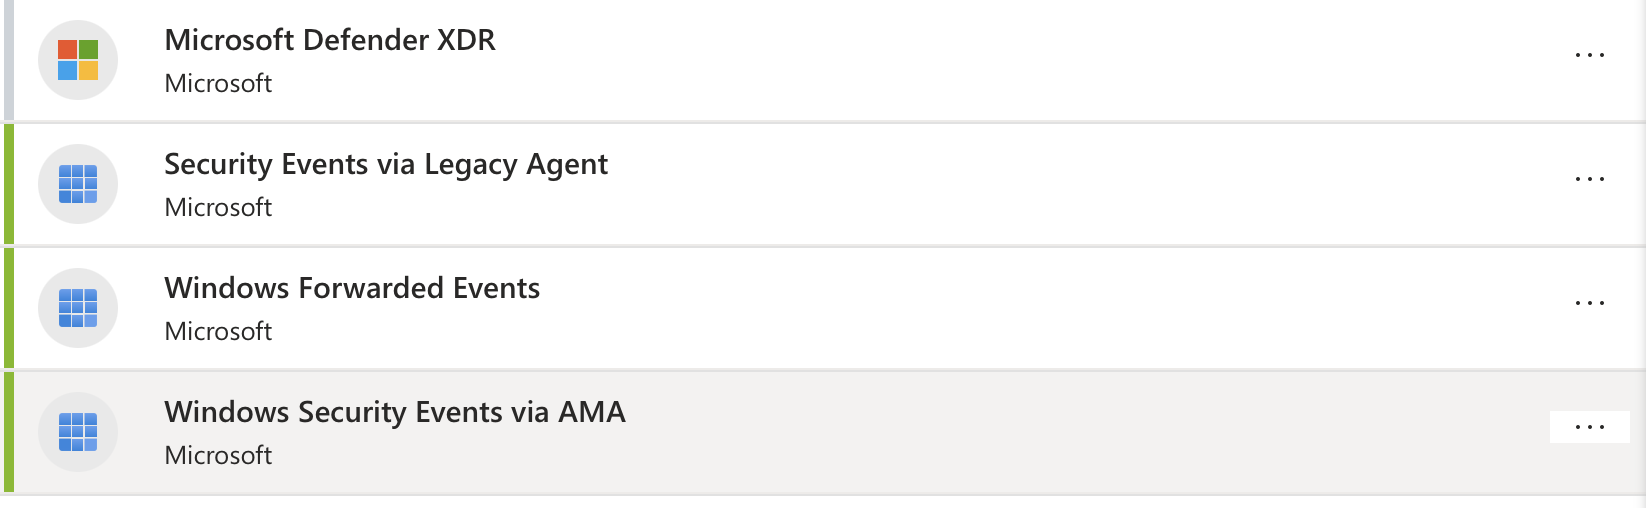Open more options for Microsoft Defender XDR
This screenshot has width=1648, height=508.
point(1589,56)
